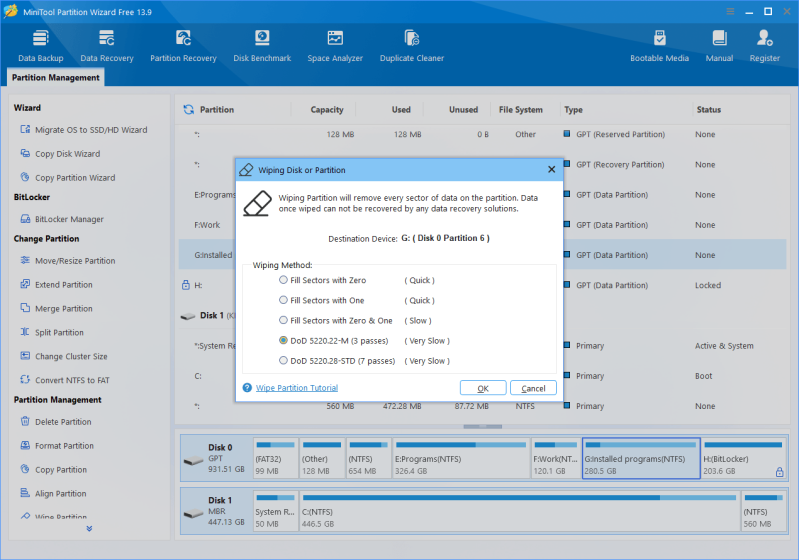Select the Disk 0 GPT header in disk map
The height and width of the screenshot is (560, 799).
point(216,458)
